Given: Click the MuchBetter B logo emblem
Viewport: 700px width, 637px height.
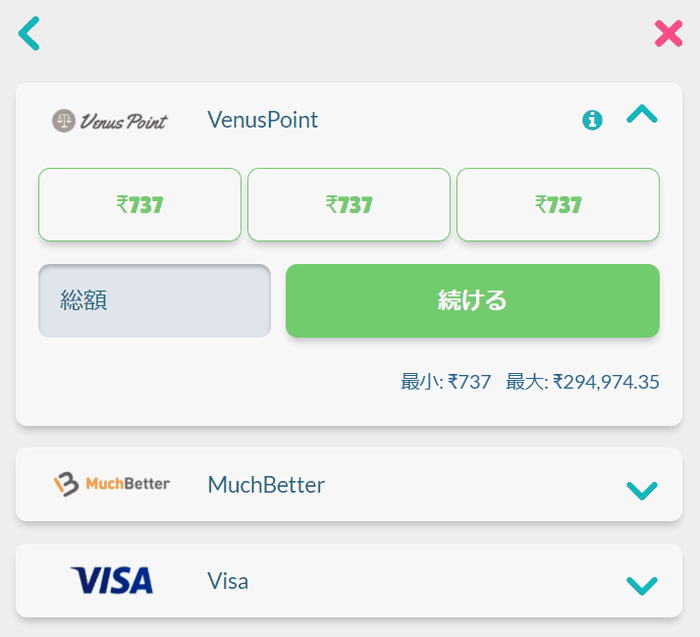Looking at the screenshot, I should [x=66, y=485].
